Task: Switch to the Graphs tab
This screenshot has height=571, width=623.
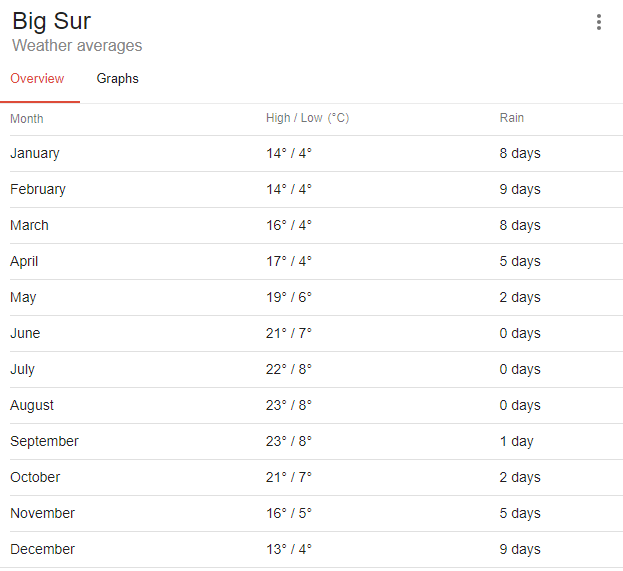Action: [117, 79]
